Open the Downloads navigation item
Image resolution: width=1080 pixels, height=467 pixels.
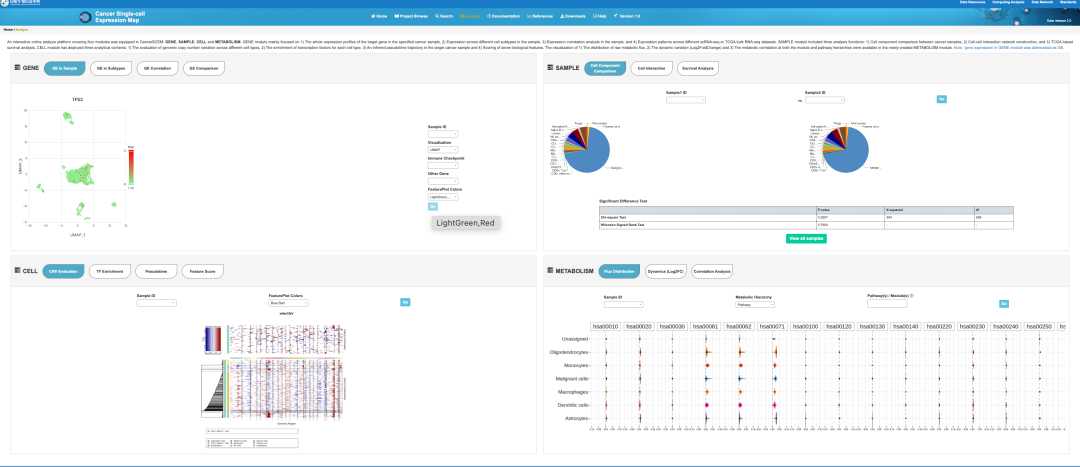pyautogui.click(x=573, y=16)
